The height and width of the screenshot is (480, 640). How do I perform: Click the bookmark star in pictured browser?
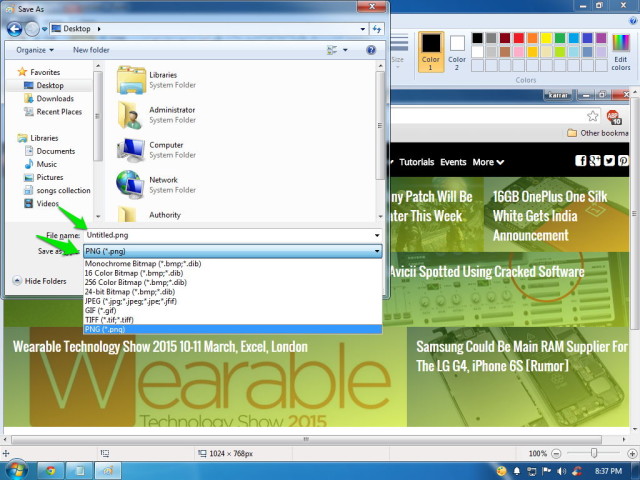click(593, 116)
